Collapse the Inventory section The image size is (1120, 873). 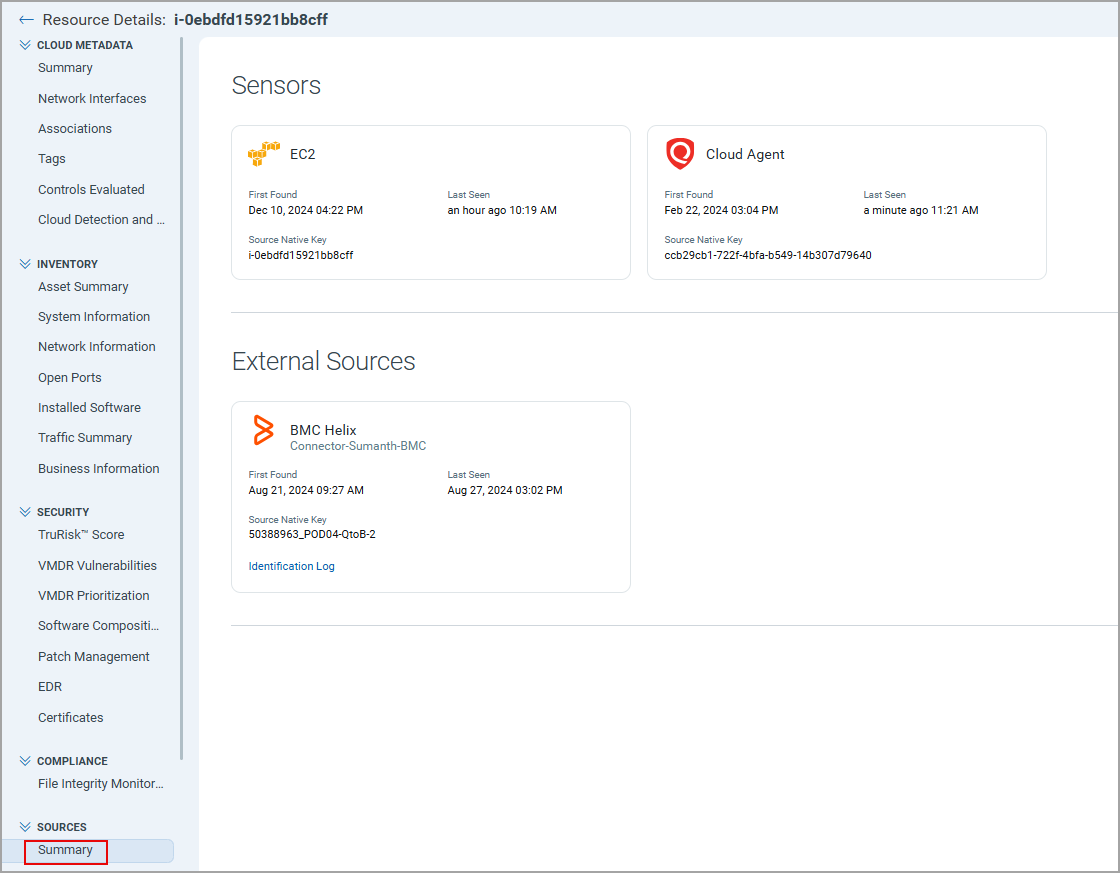[x=25, y=264]
